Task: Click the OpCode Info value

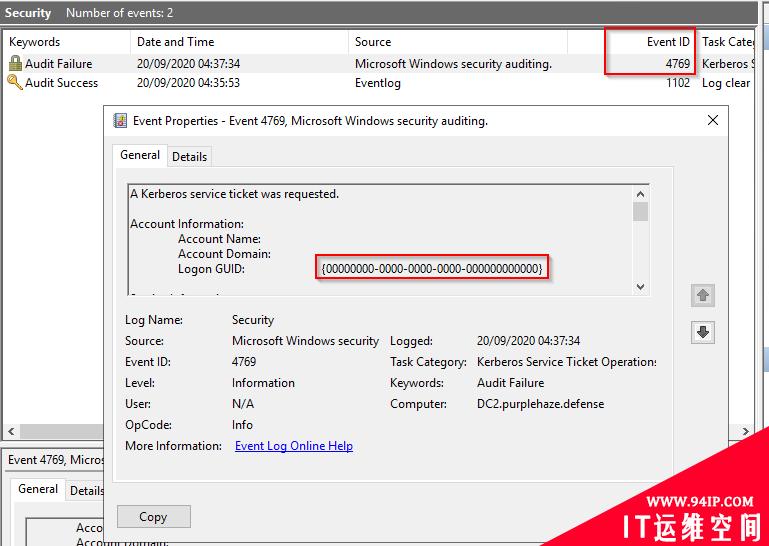Action: point(242,425)
